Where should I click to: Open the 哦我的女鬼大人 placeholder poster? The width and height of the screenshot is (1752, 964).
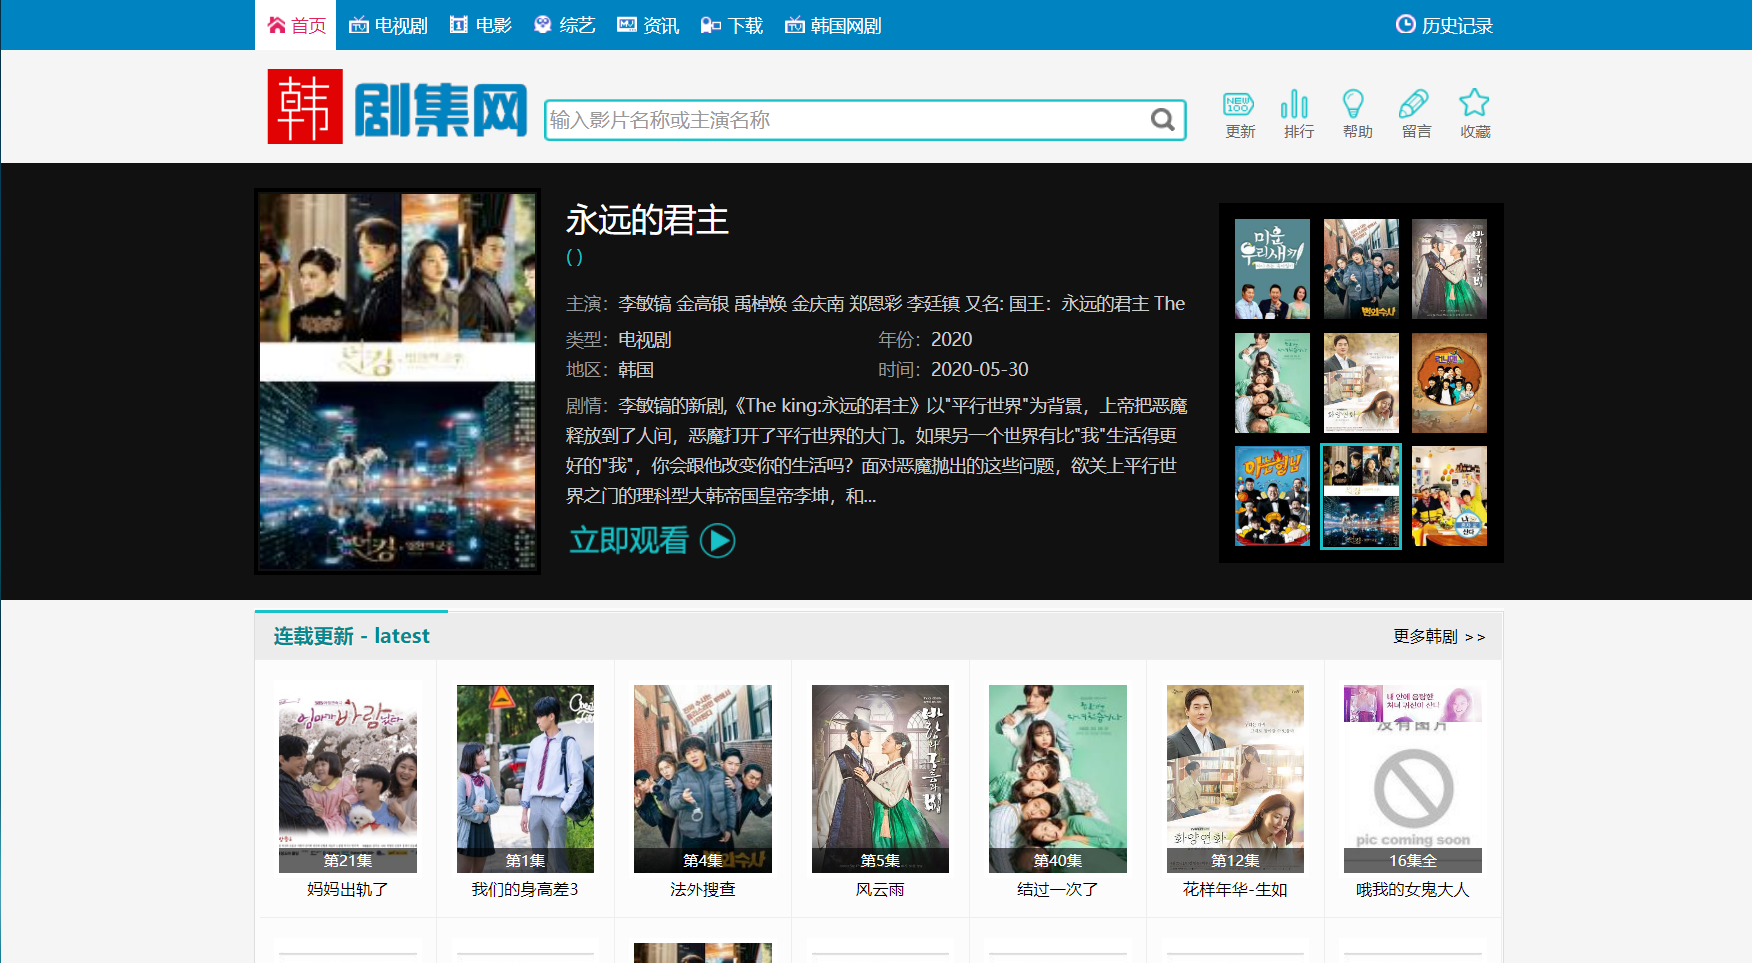coord(1412,779)
